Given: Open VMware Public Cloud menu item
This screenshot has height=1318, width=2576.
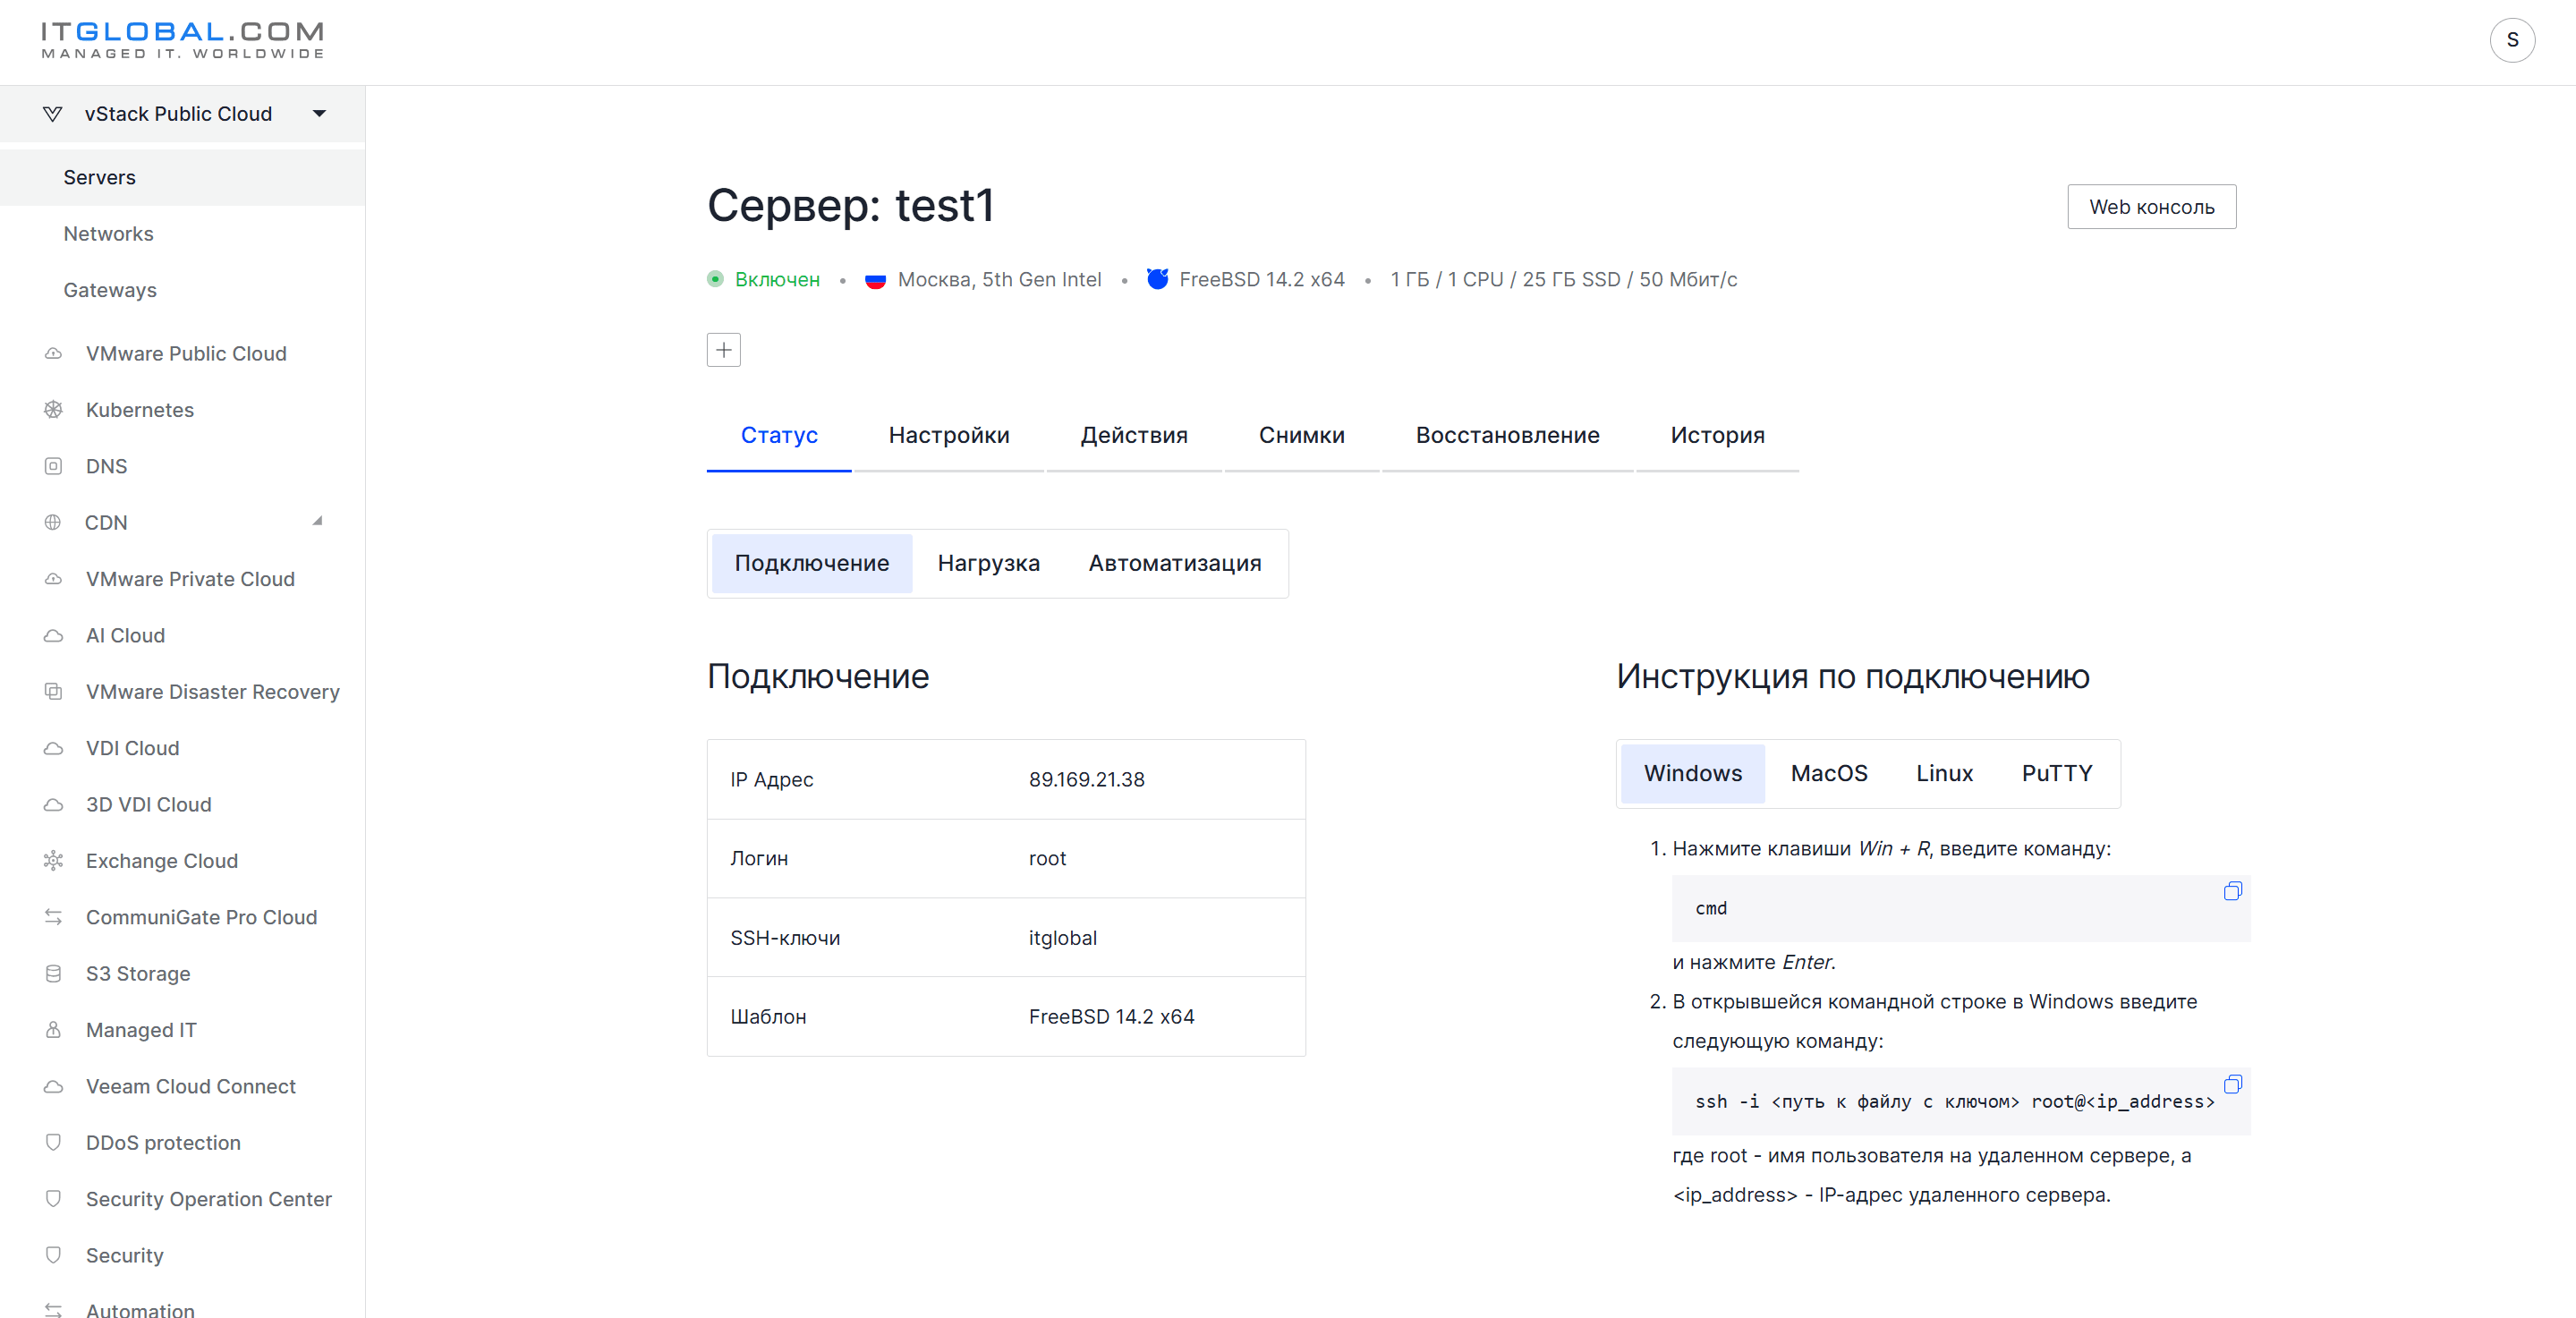Looking at the screenshot, I should 186,354.
